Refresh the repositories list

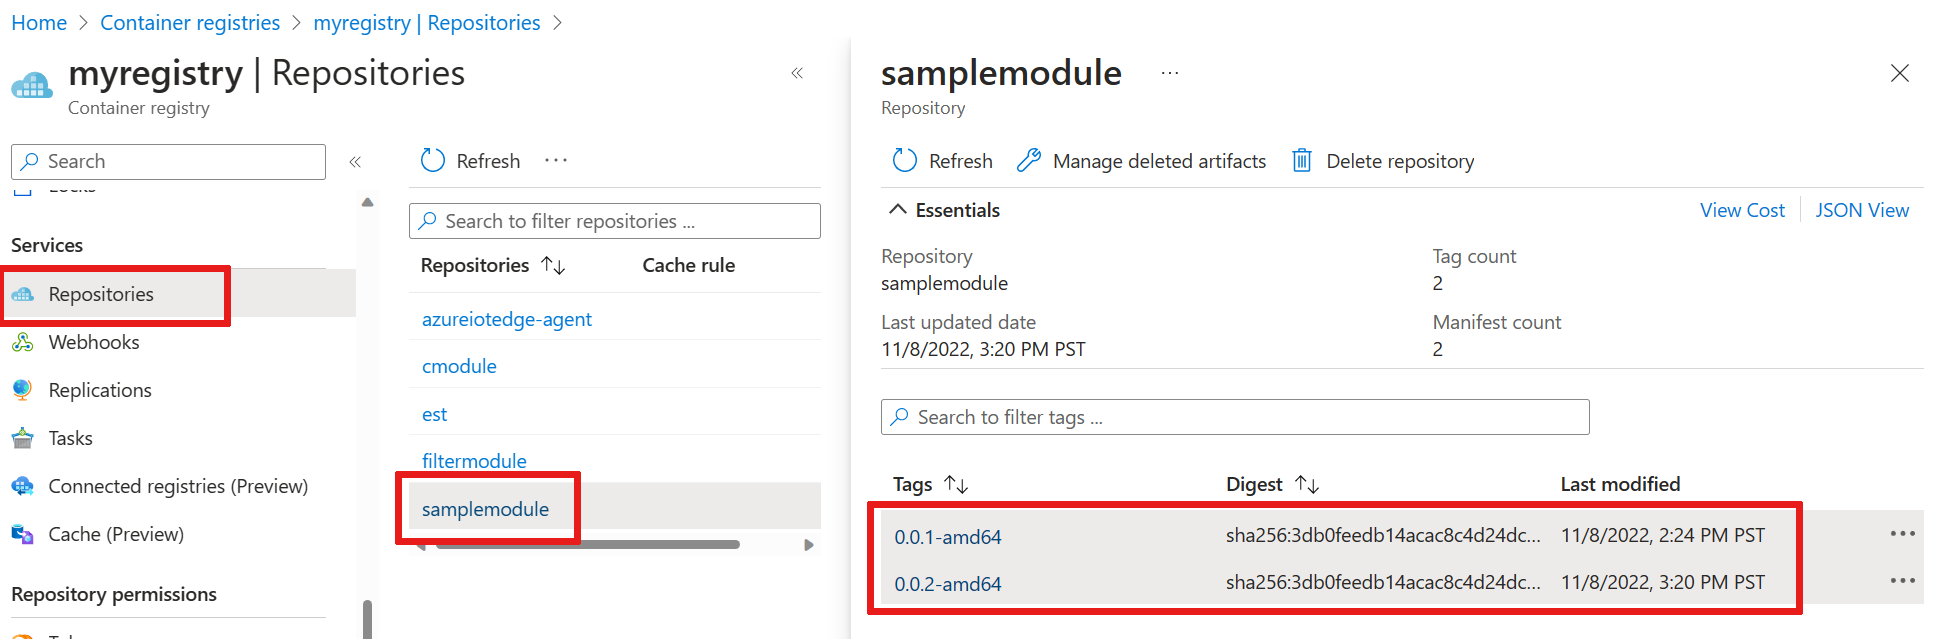(x=470, y=161)
